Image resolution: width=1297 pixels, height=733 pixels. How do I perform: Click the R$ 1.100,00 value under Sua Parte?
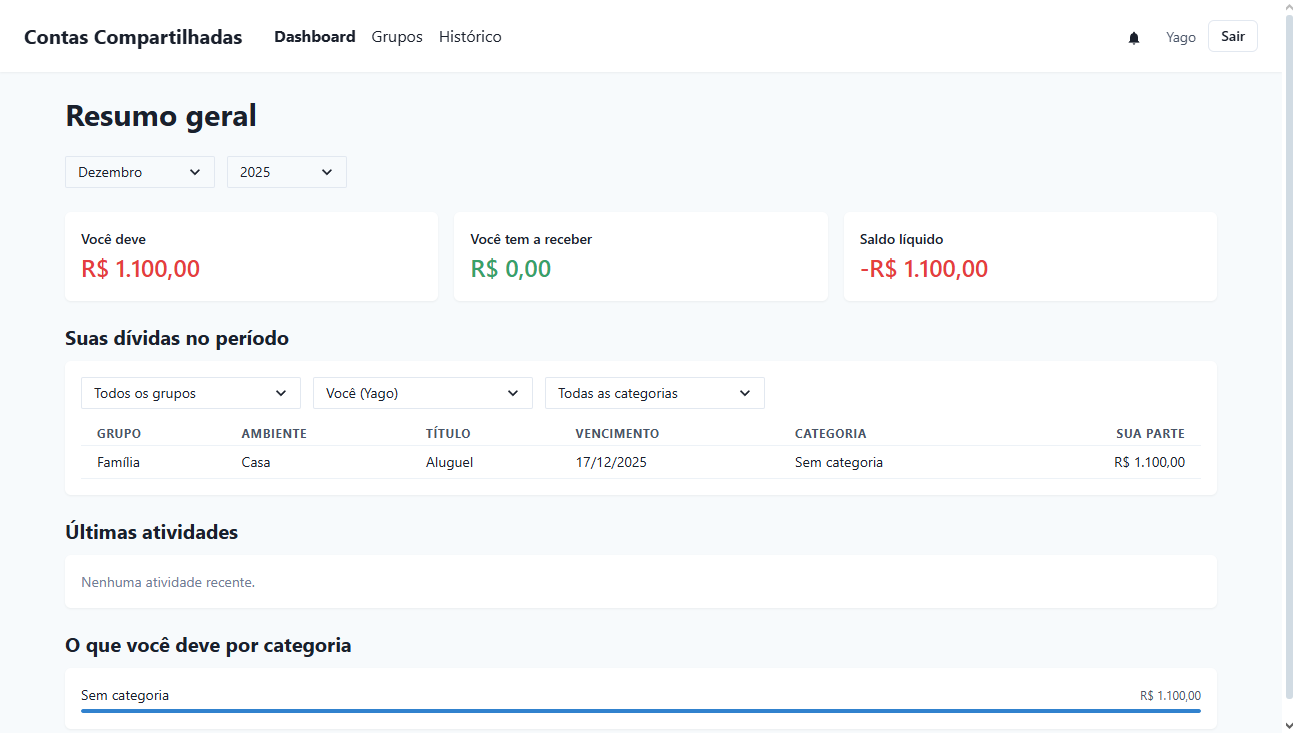tap(1149, 462)
